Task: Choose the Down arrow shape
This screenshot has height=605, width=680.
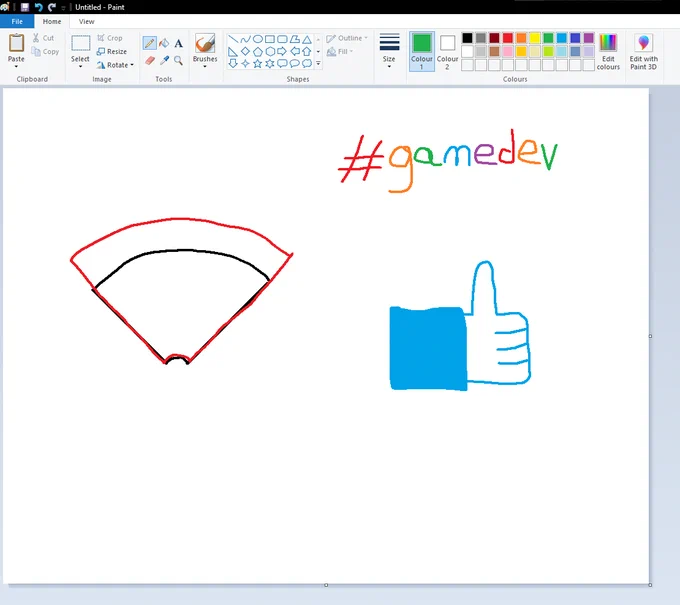Action: tap(233, 64)
